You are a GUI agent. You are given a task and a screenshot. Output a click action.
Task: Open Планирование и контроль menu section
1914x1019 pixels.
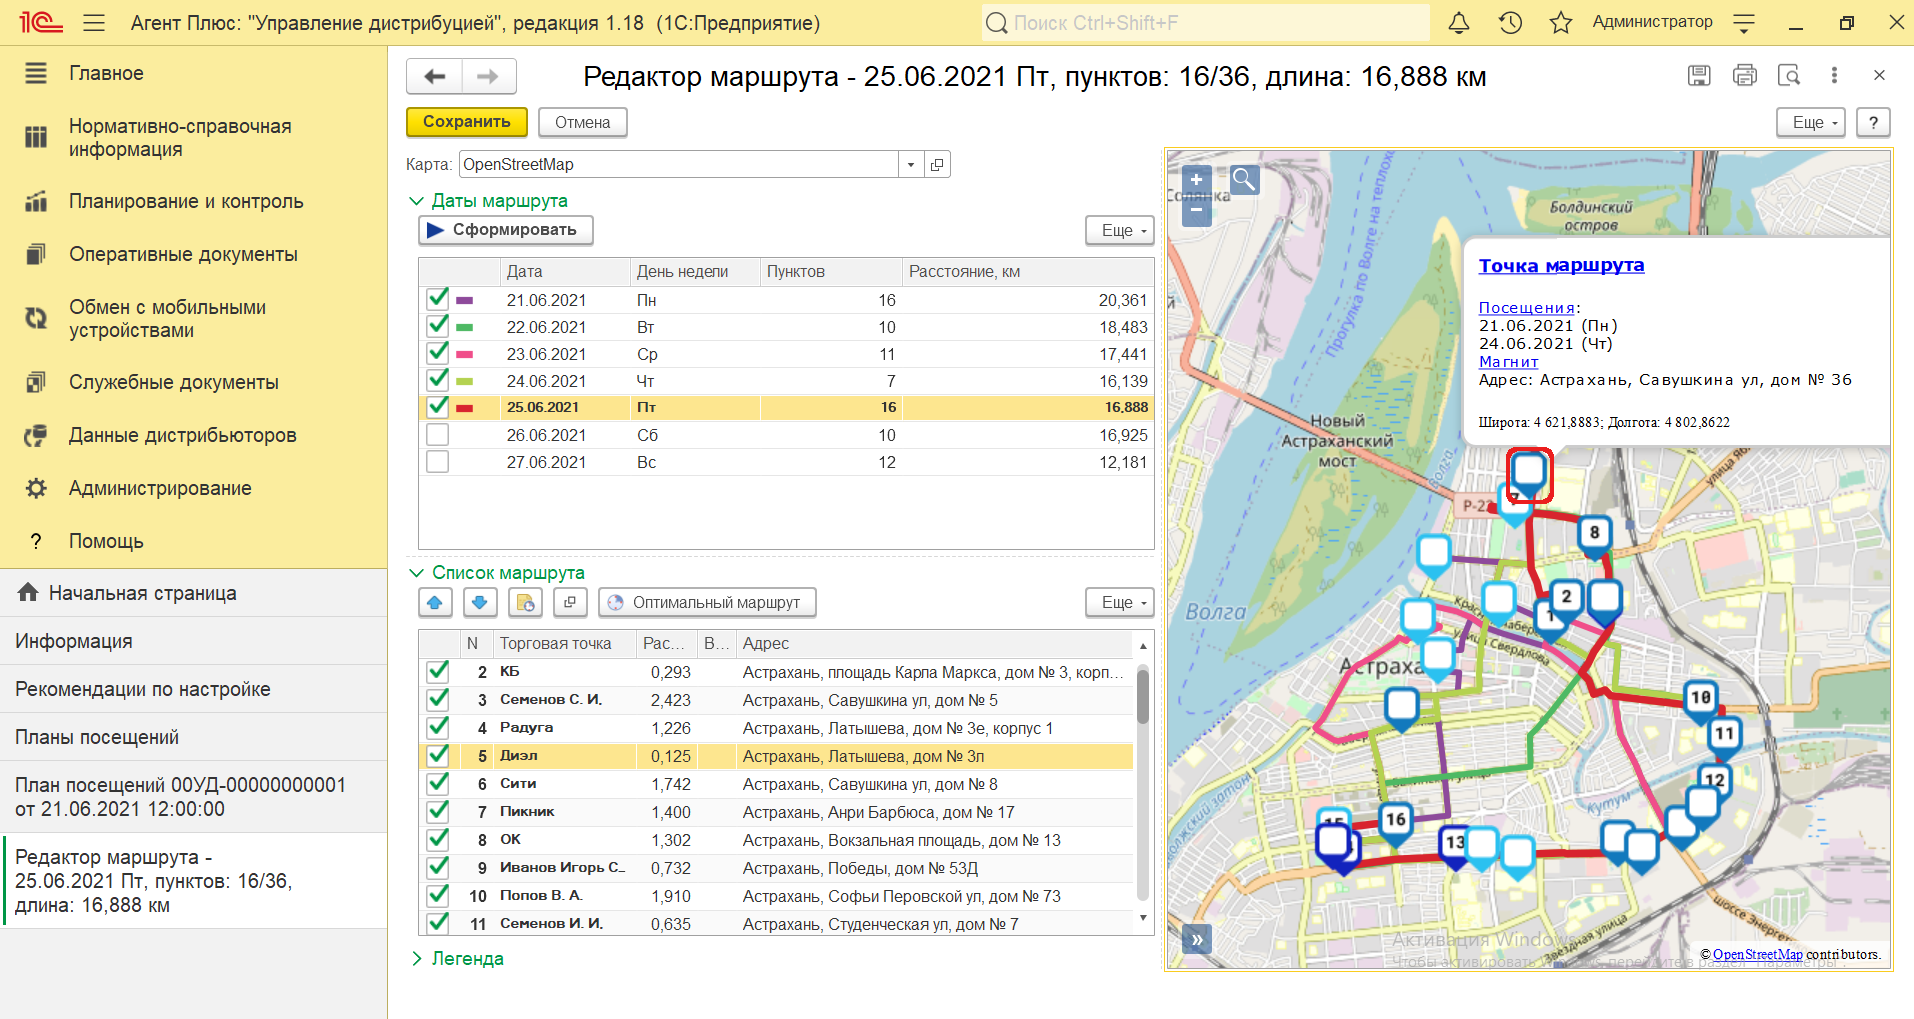tap(185, 202)
